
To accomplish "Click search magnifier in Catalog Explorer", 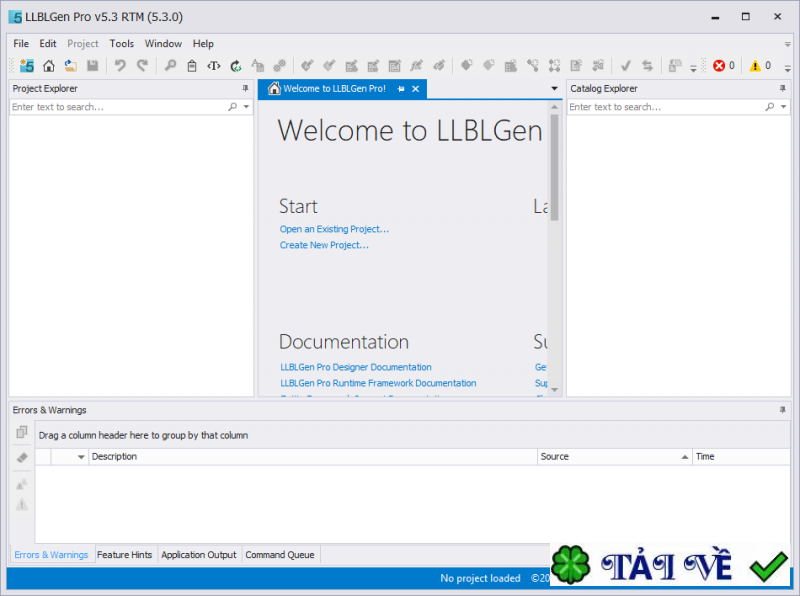I will click(x=770, y=107).
